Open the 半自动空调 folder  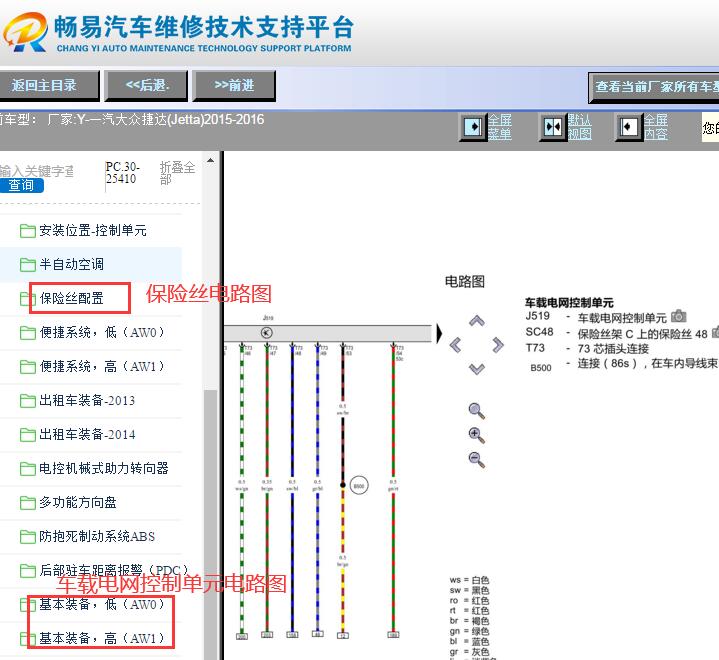tap(62, 264)
